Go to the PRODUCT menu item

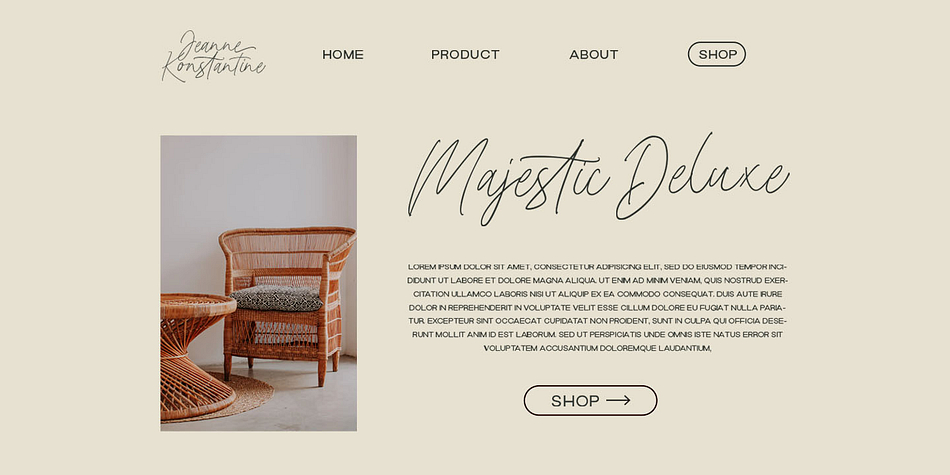tap(465, 55)
